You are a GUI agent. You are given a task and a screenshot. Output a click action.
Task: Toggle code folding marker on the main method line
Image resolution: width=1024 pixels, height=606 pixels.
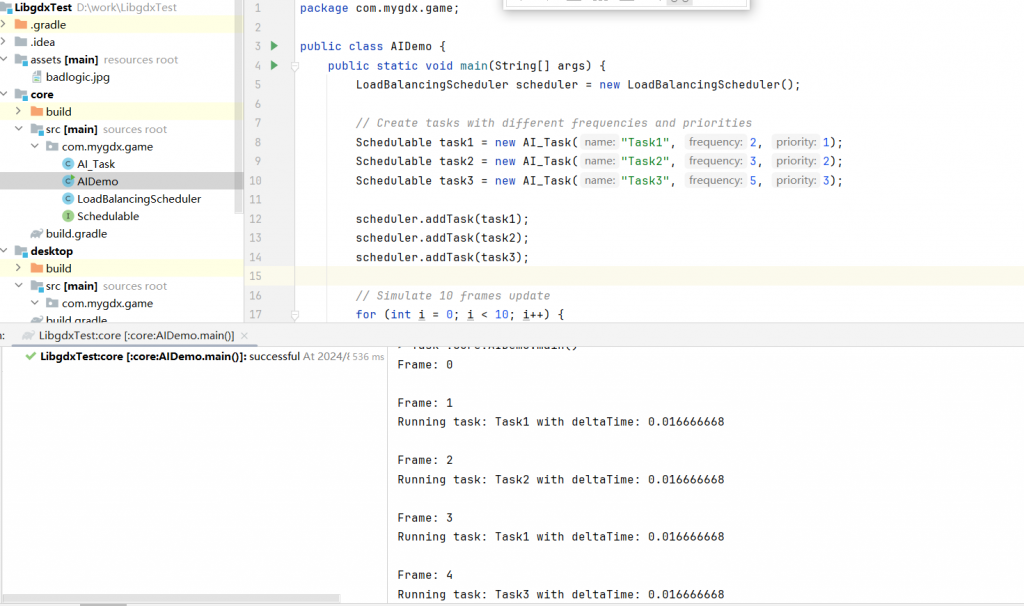click(x=295, y=66)
